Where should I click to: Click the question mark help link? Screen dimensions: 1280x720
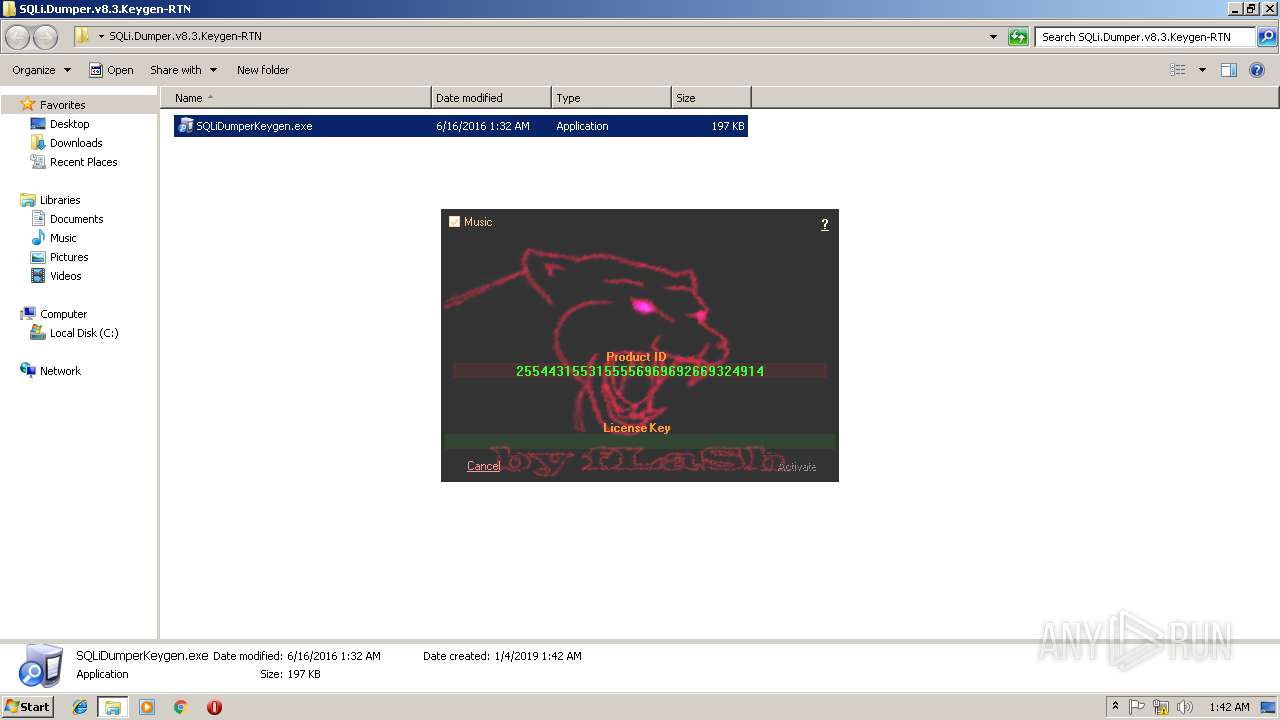pyautogui.click(x=825, y=224)
